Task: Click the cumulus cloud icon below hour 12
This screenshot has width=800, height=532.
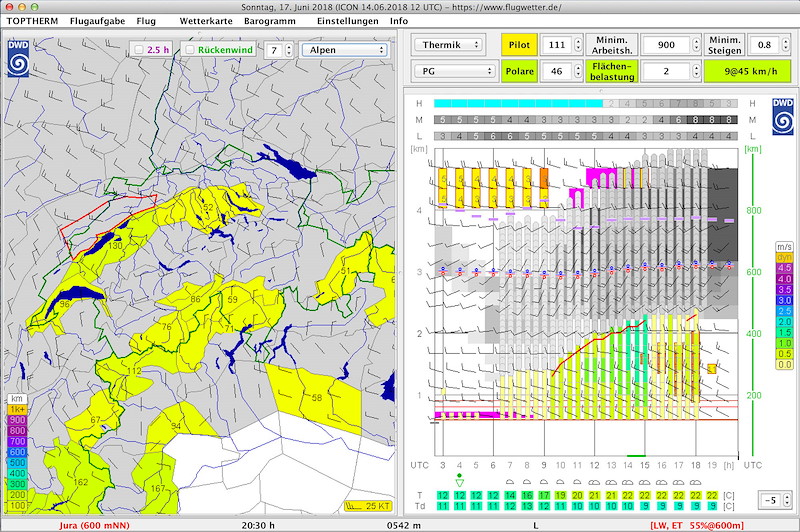Action: [594, 482]
